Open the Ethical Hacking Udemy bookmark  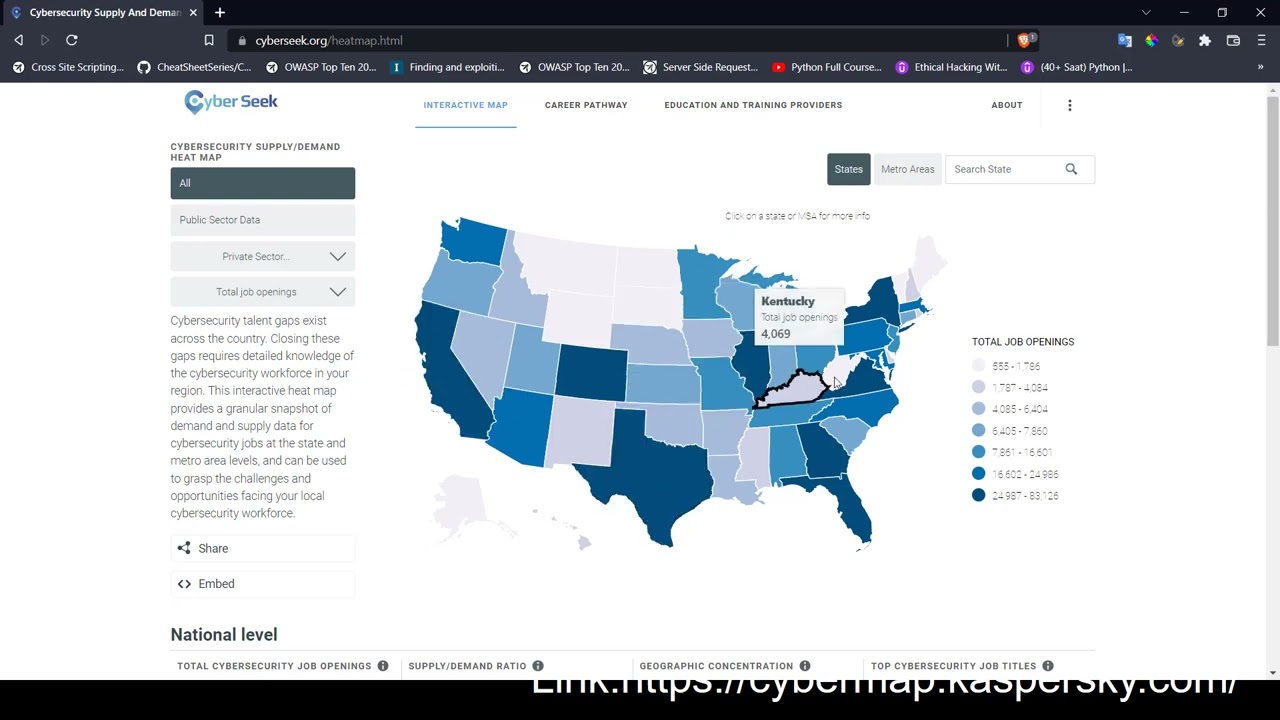(x=951, y=67)
